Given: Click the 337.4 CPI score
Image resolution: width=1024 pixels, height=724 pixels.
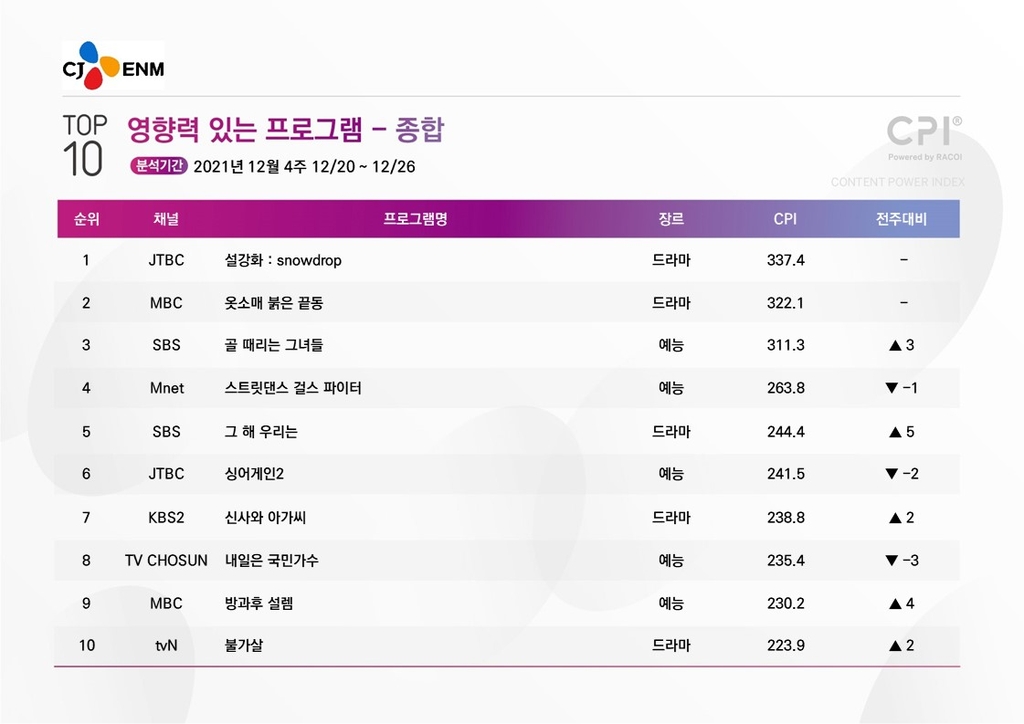Looking at the screenshot, I should pos(785,260).
